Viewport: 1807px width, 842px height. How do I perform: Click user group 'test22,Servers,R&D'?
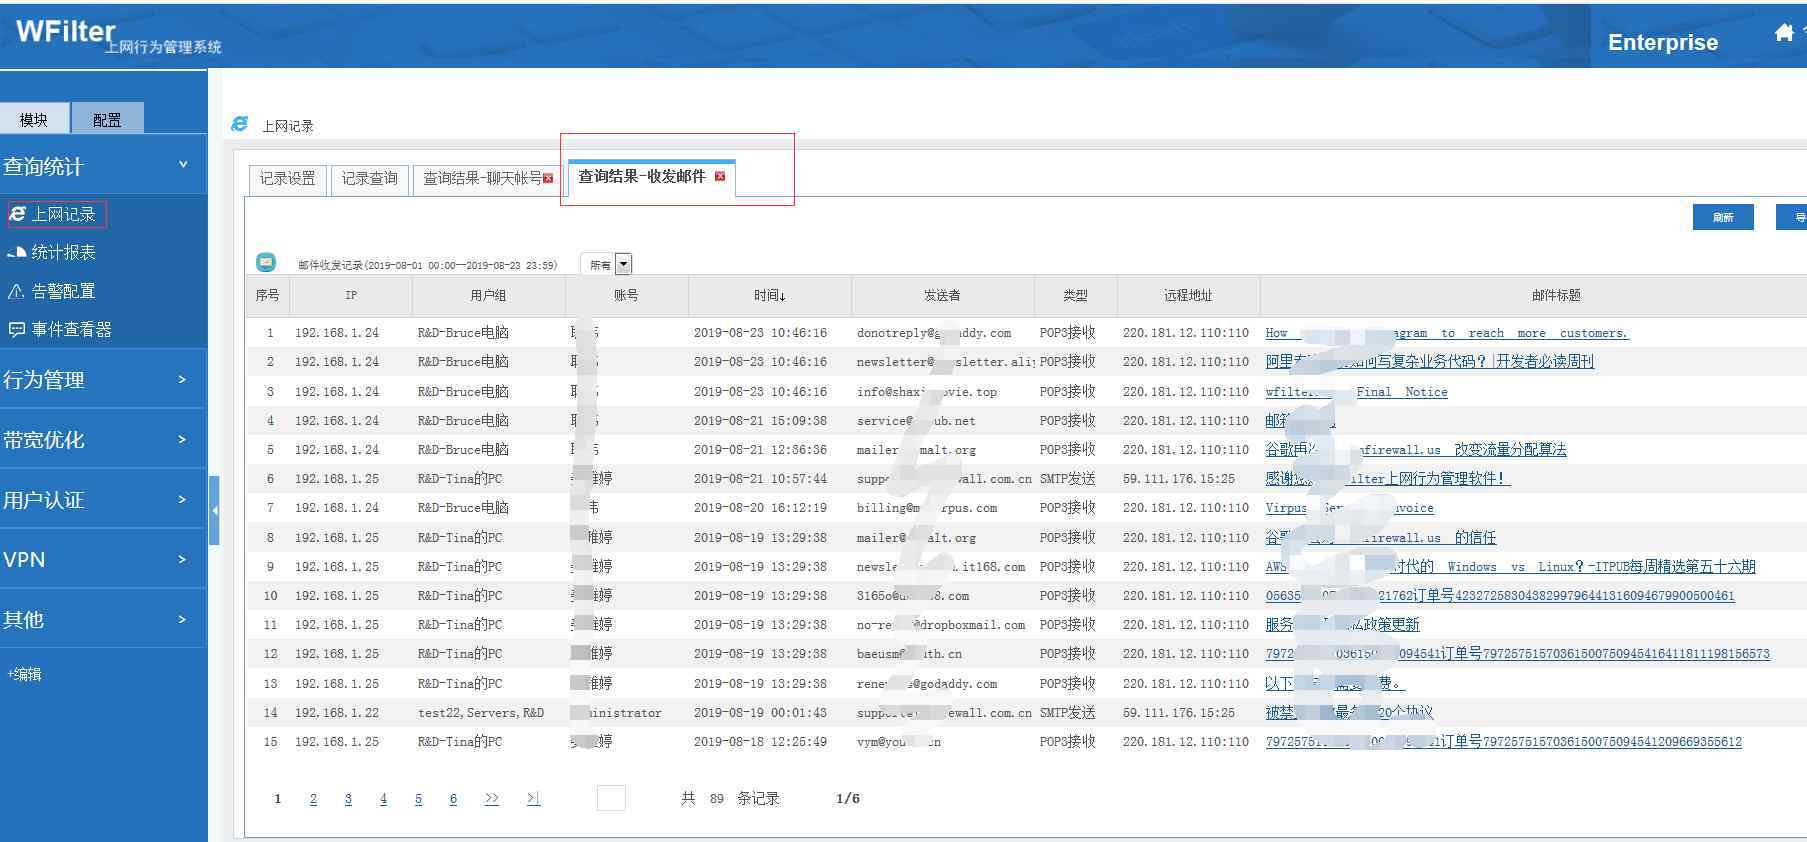click(x=481, y=713)
